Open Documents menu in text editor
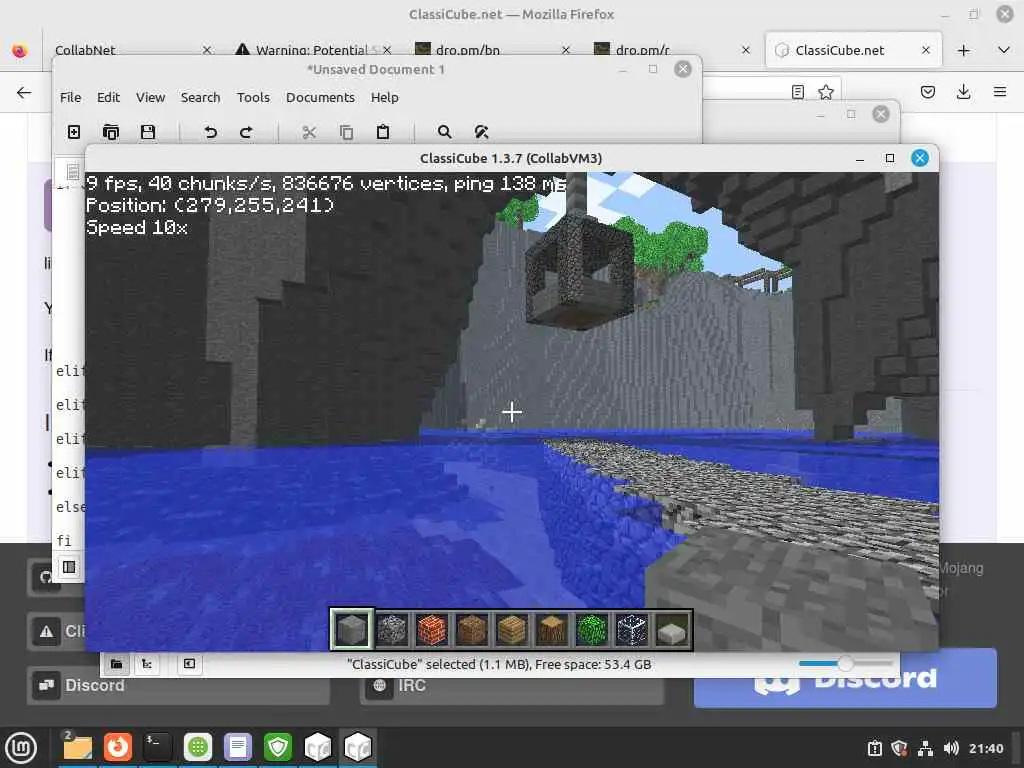 coord(320,97)
